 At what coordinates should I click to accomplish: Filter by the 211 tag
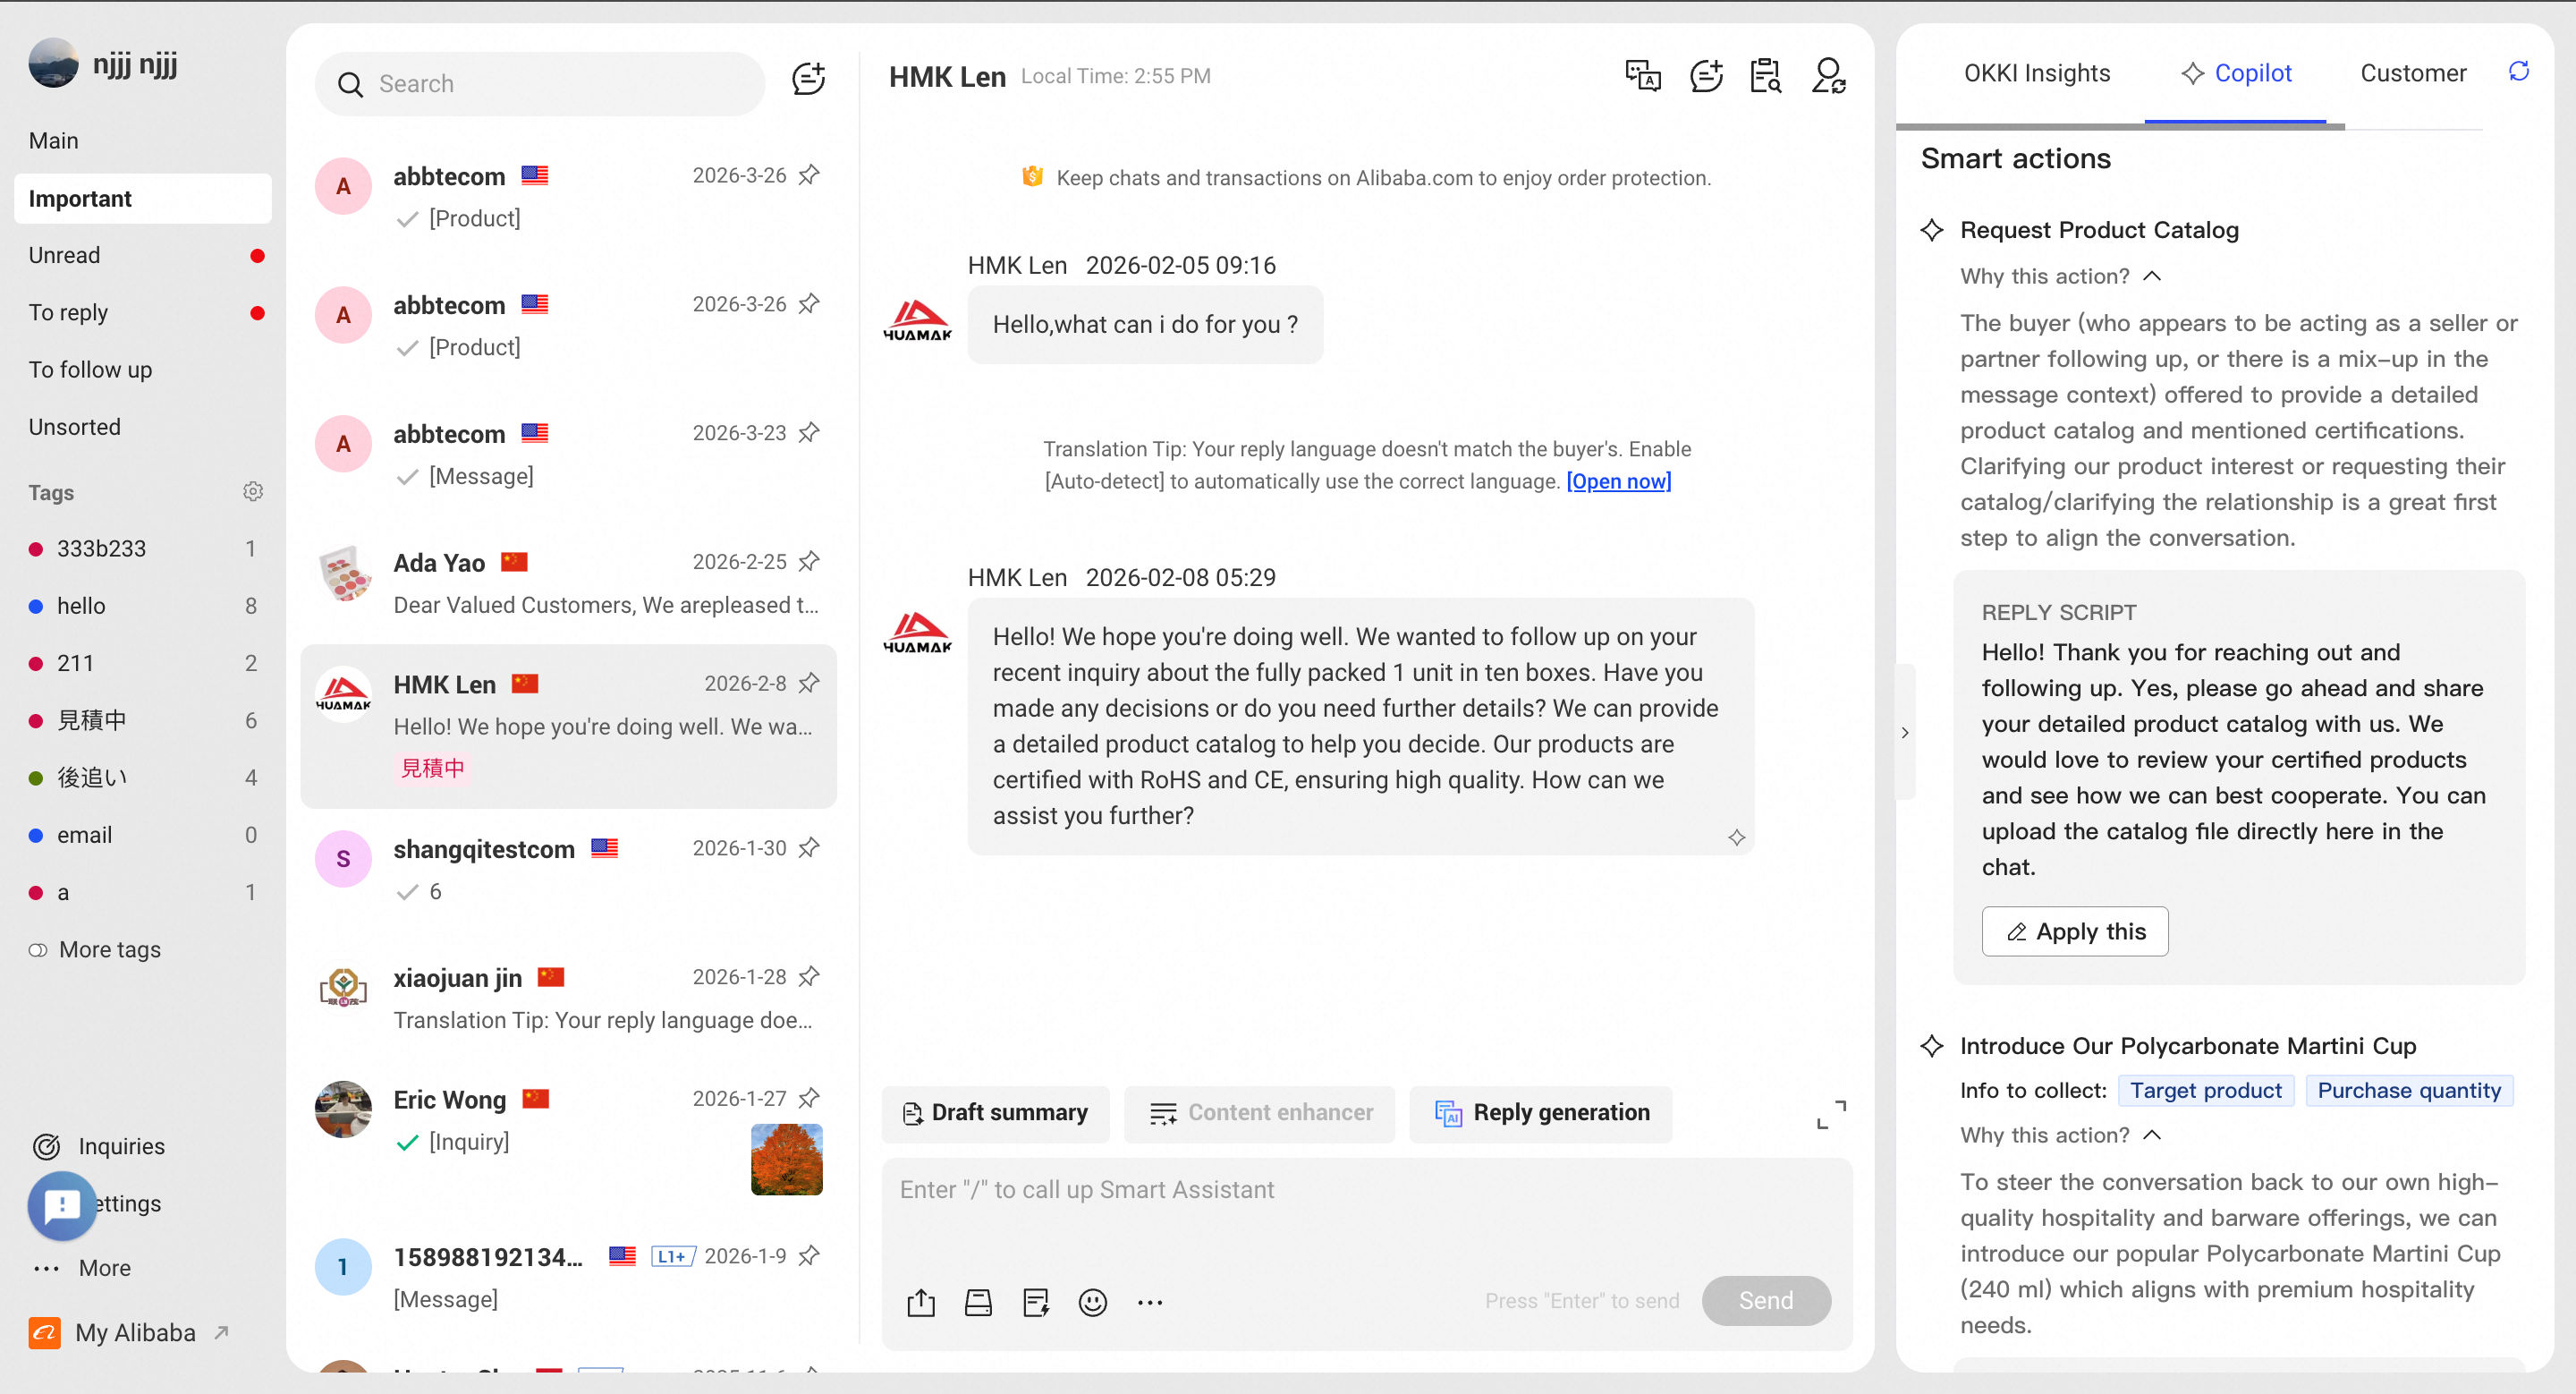click(x=143, y=664)
